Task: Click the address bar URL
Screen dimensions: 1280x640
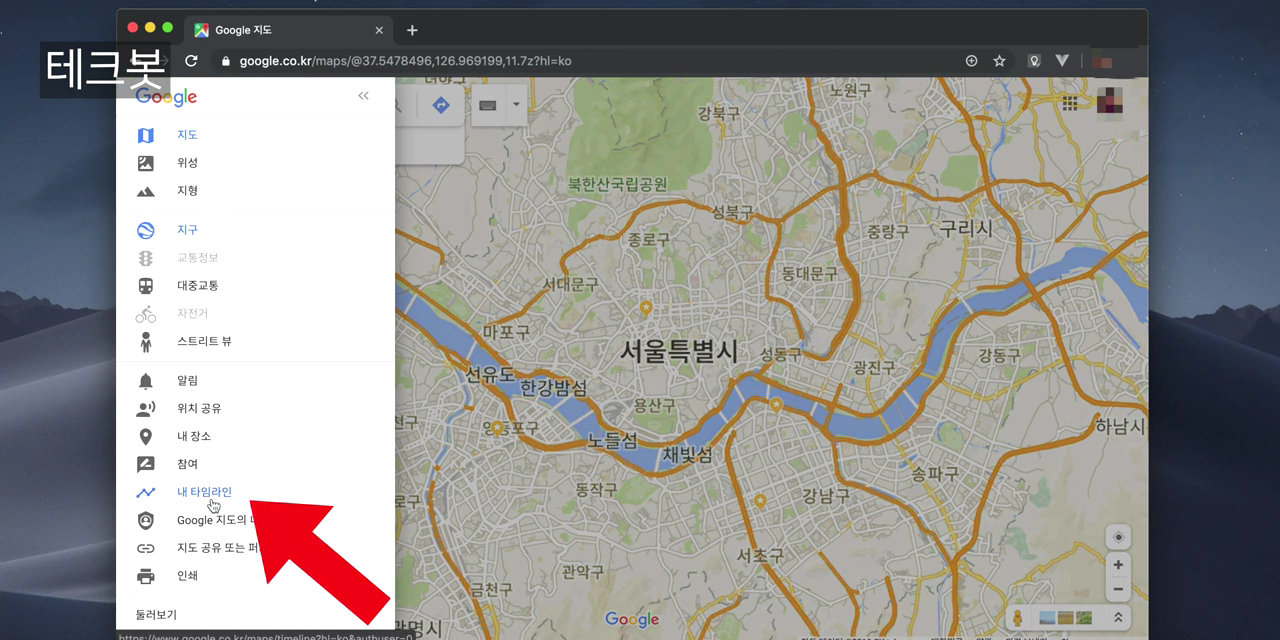Action: point(405,61)
